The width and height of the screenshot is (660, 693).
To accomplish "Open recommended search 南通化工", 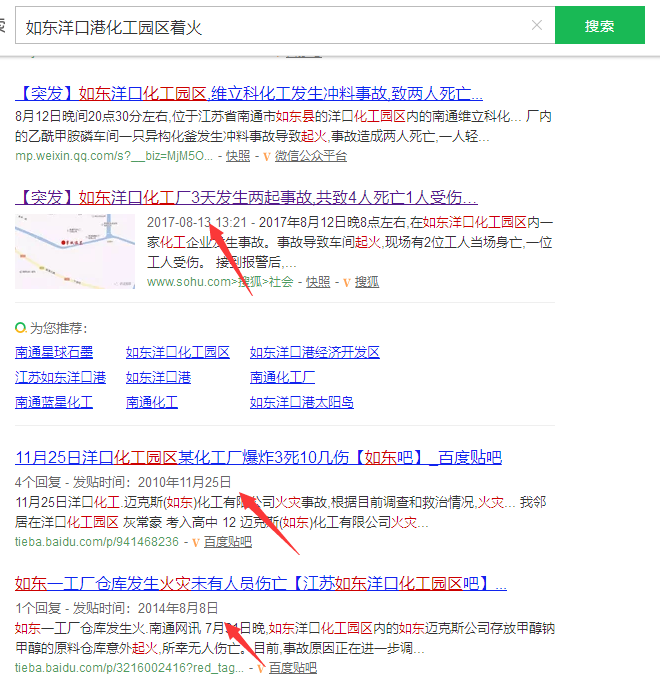I will click(x=152, y=402).
